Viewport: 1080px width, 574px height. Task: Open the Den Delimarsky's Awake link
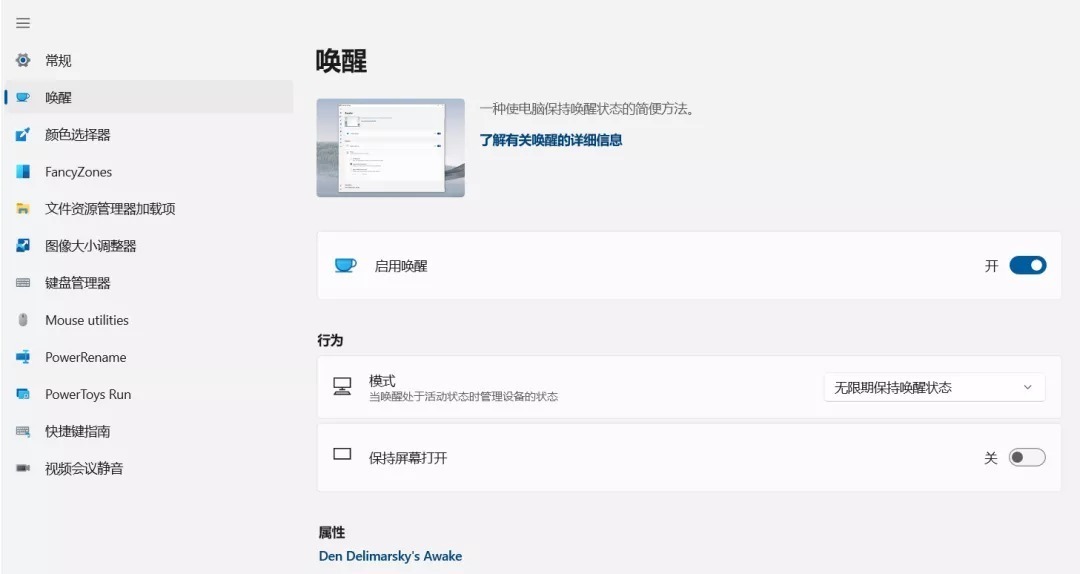[x=390, y=556]
